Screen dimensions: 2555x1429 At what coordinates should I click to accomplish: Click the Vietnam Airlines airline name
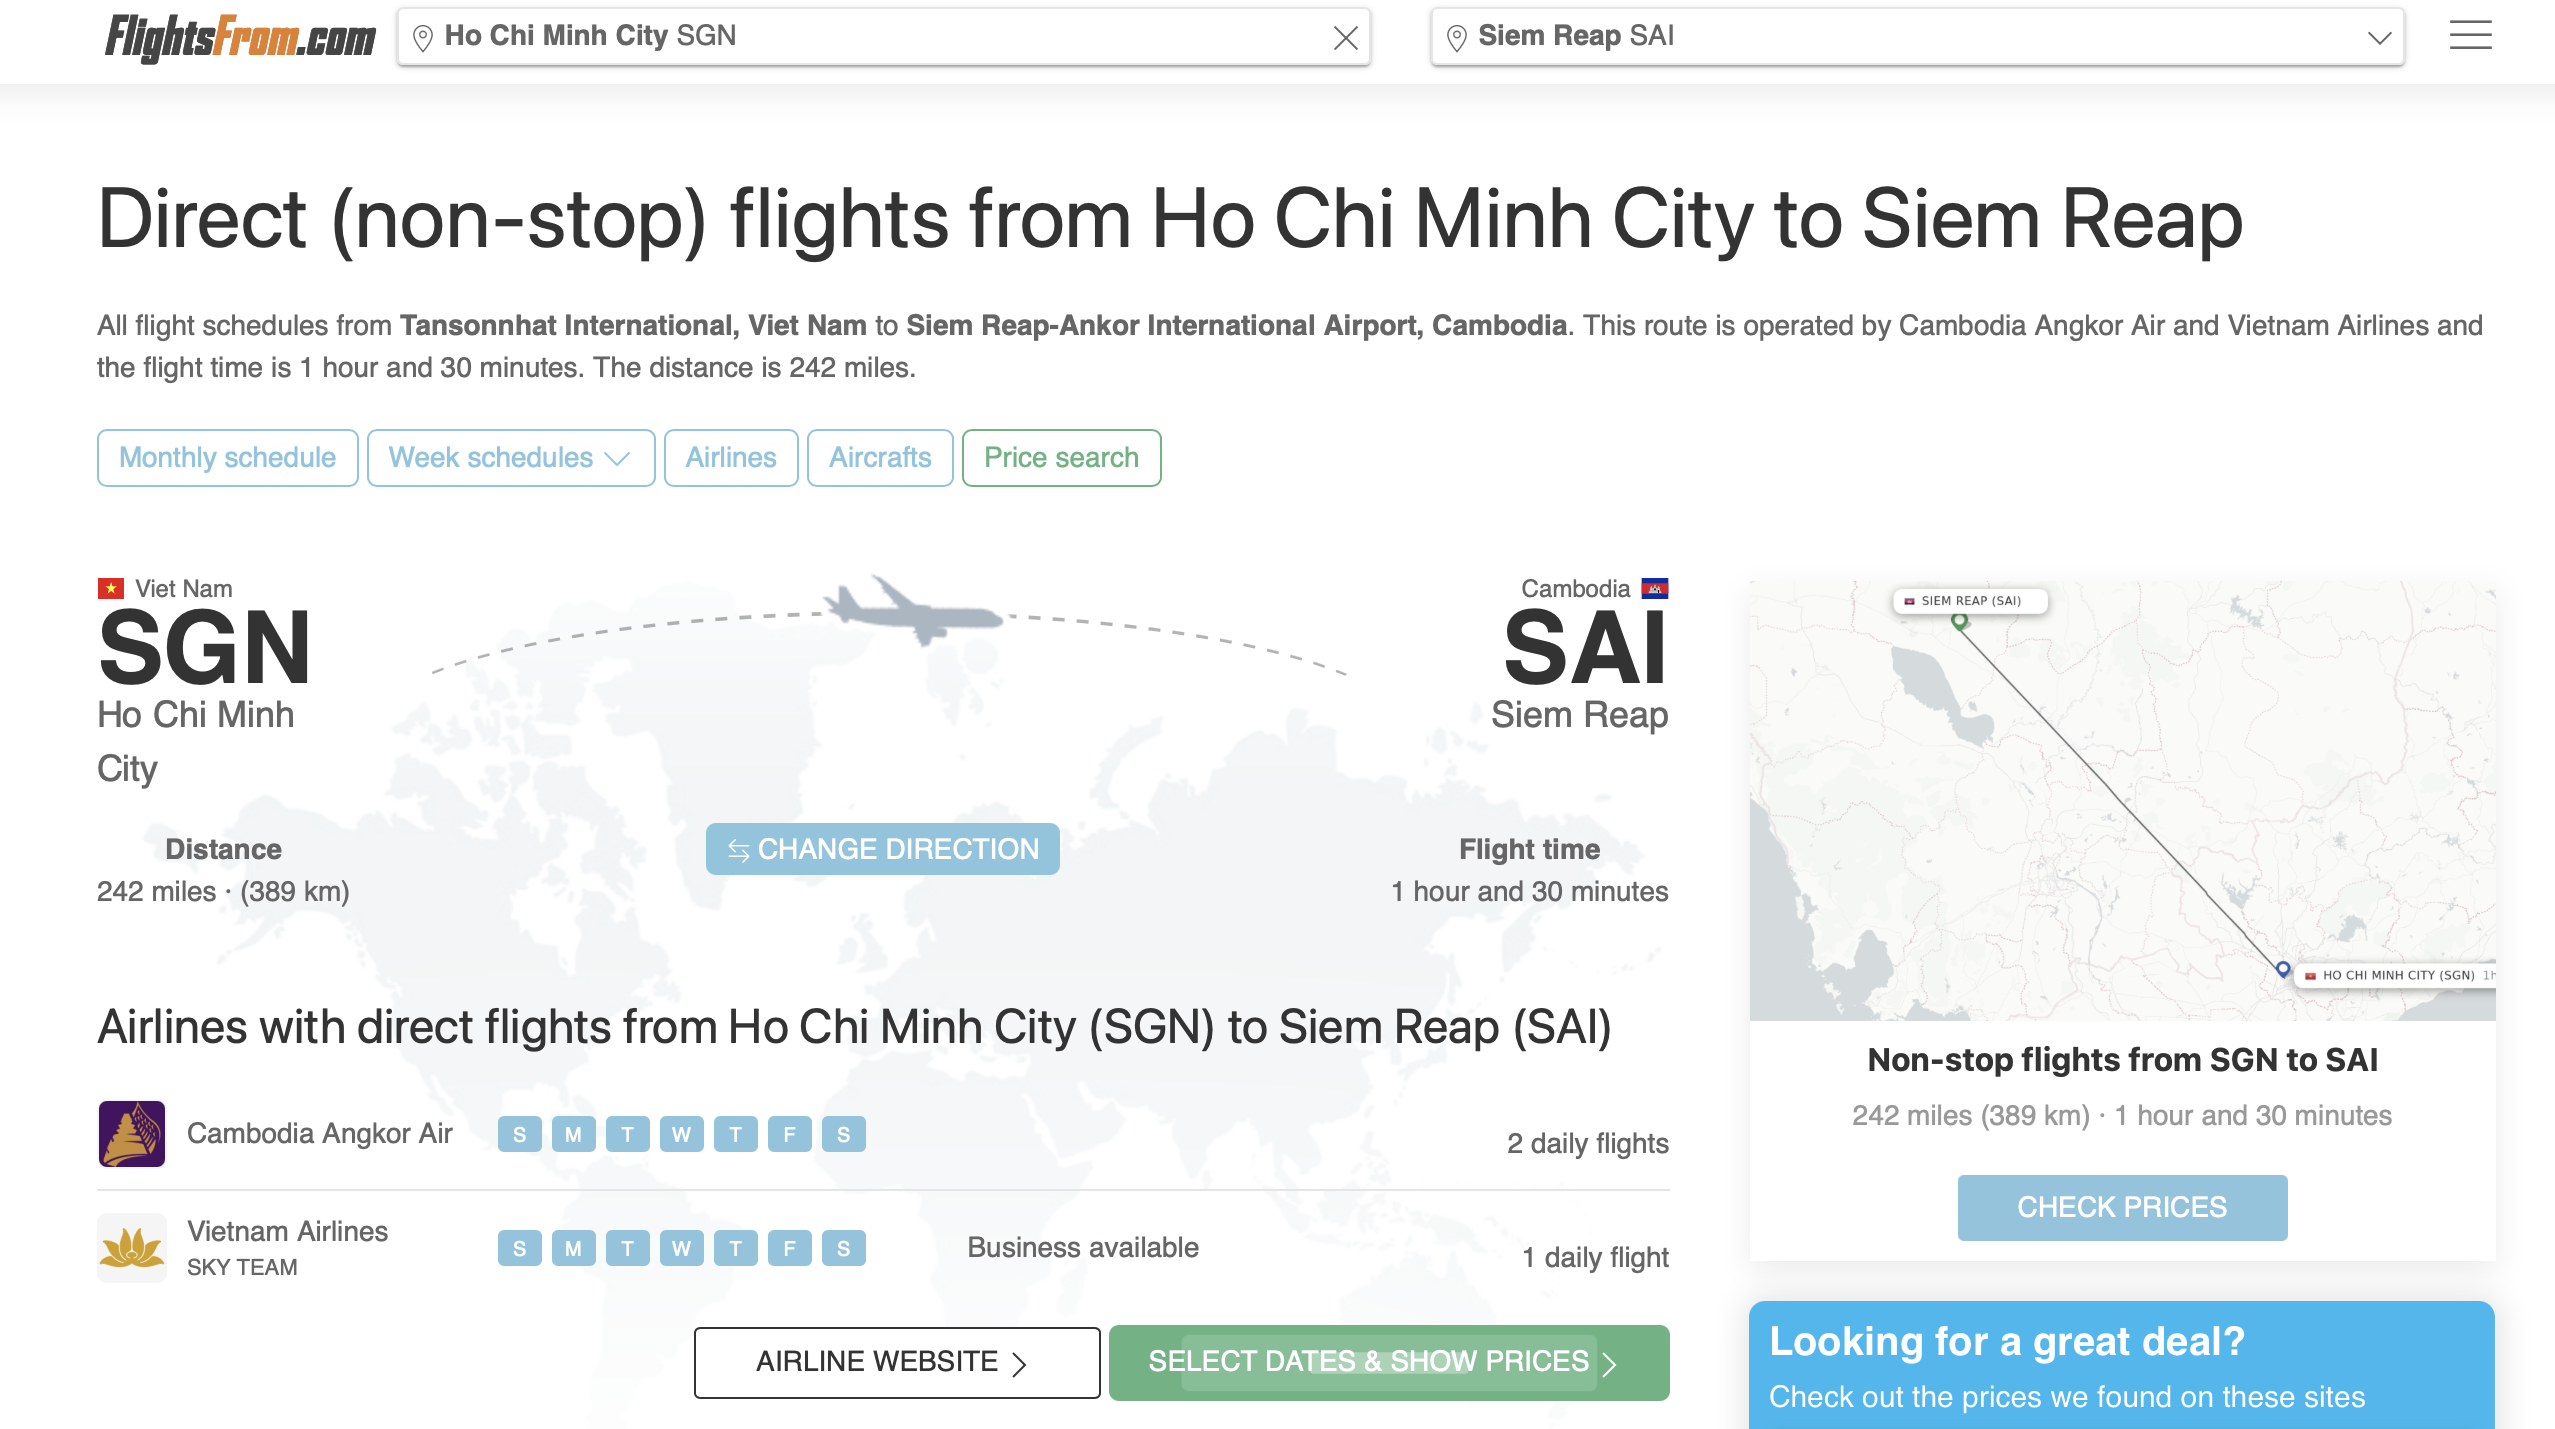[x=288, y=1231]
